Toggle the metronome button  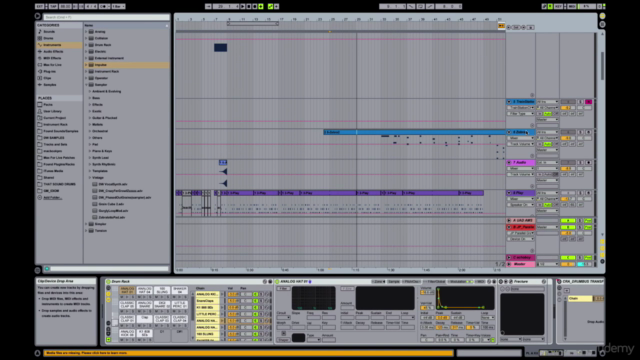coord(104,7)
